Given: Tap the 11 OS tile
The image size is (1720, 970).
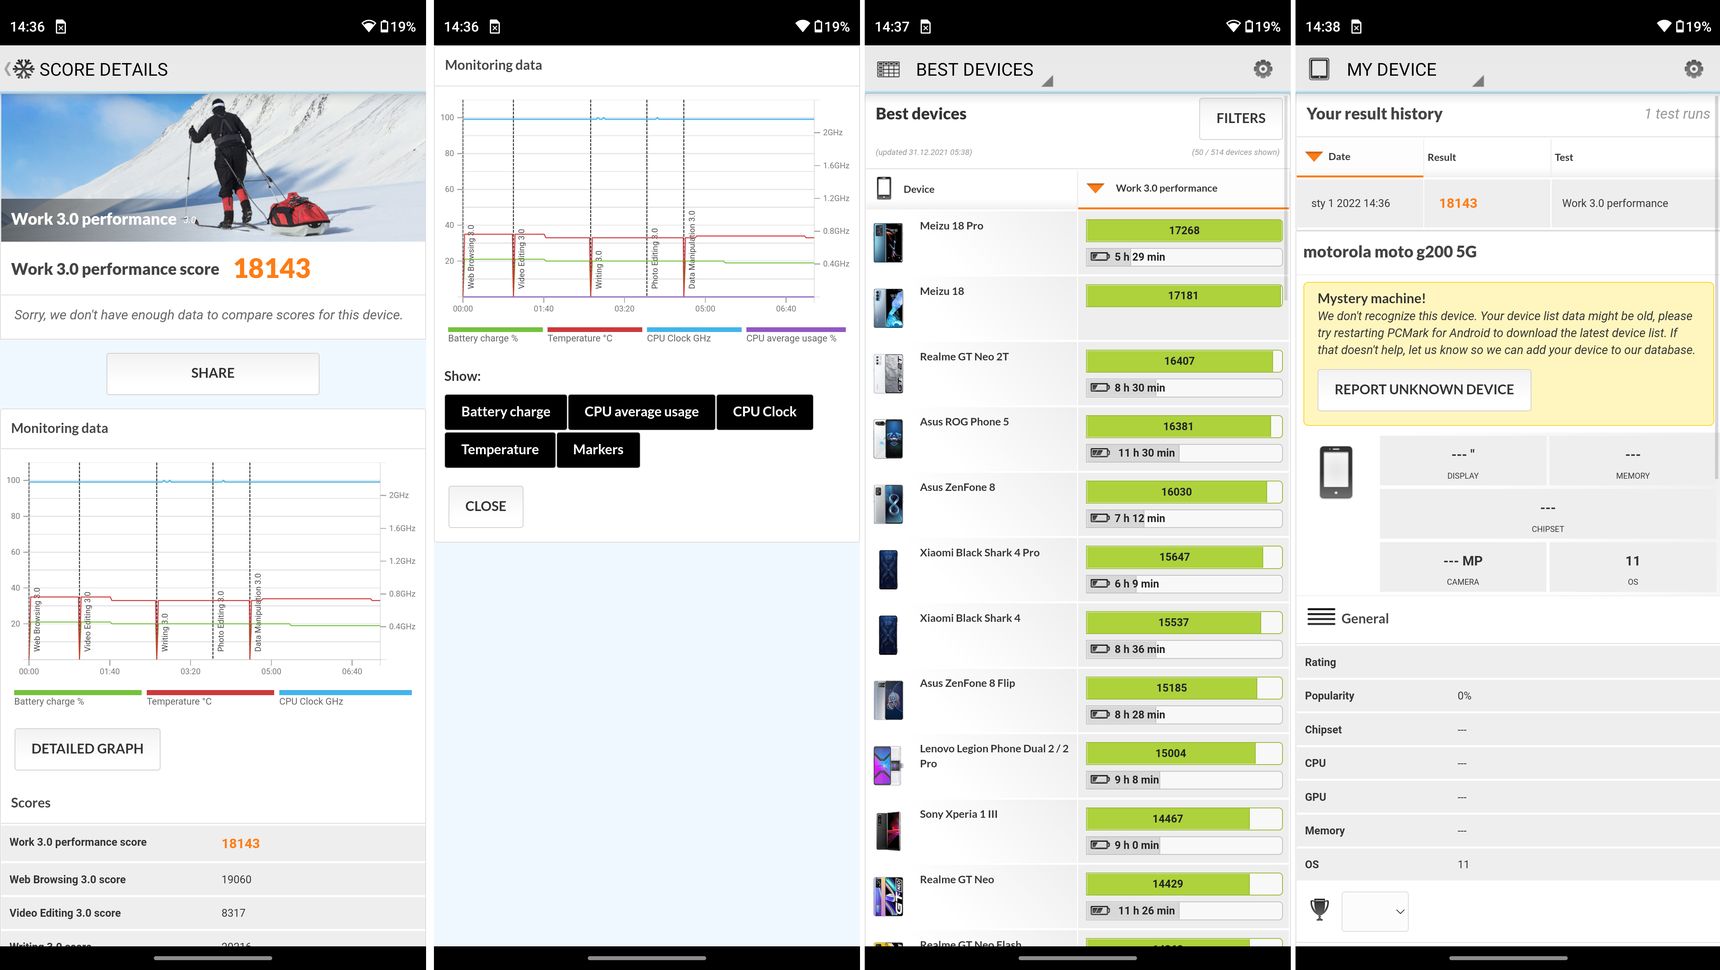Looking at the screenshot, I should click(1633, 567).
